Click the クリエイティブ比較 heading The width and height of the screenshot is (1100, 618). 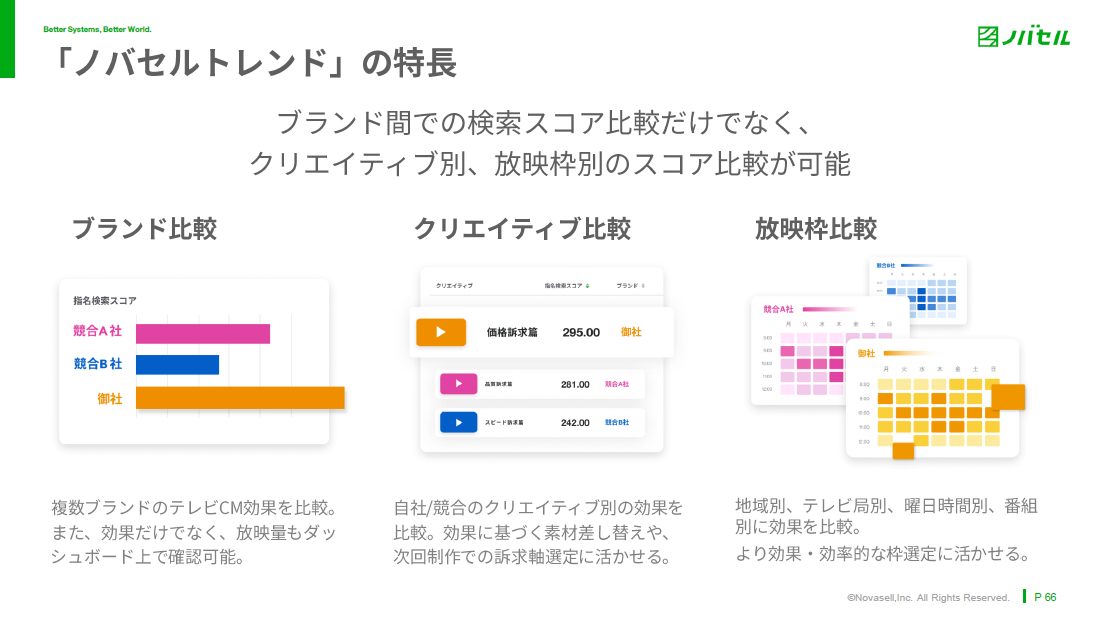pos(522,229)
